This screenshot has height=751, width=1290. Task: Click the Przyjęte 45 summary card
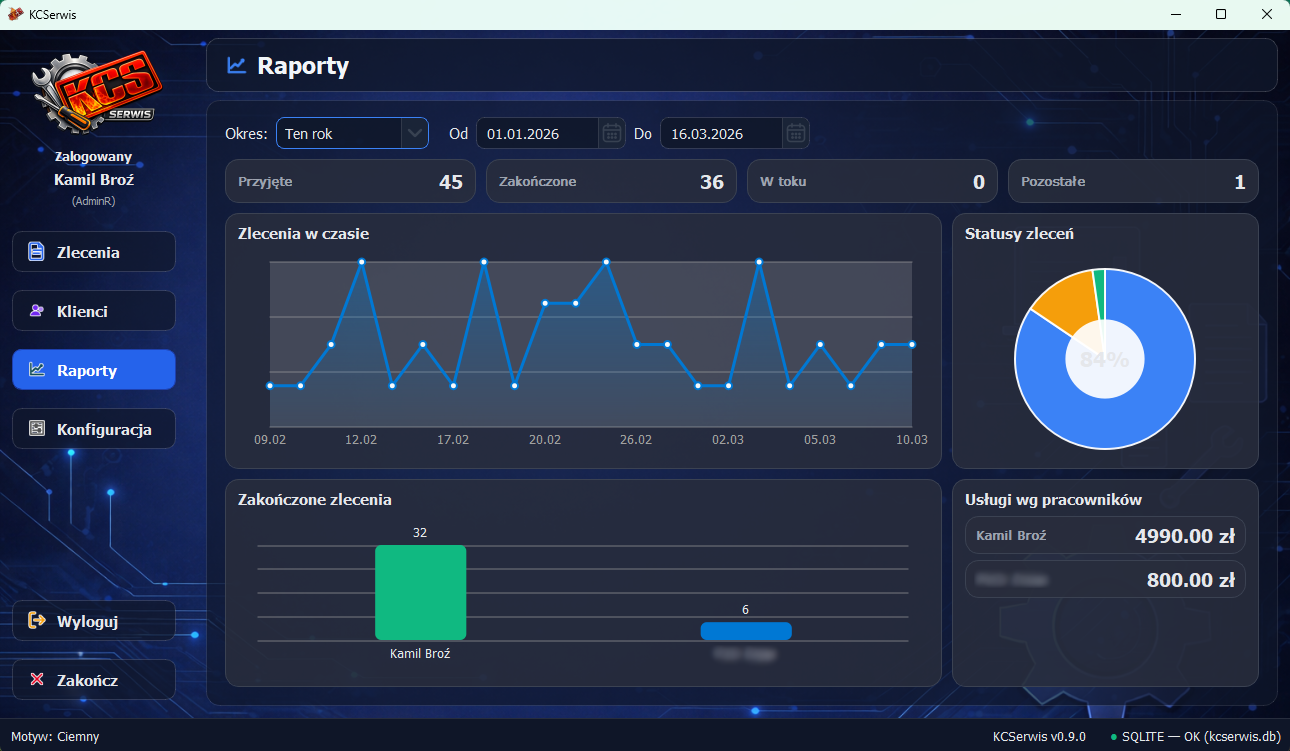click(350, 182)
